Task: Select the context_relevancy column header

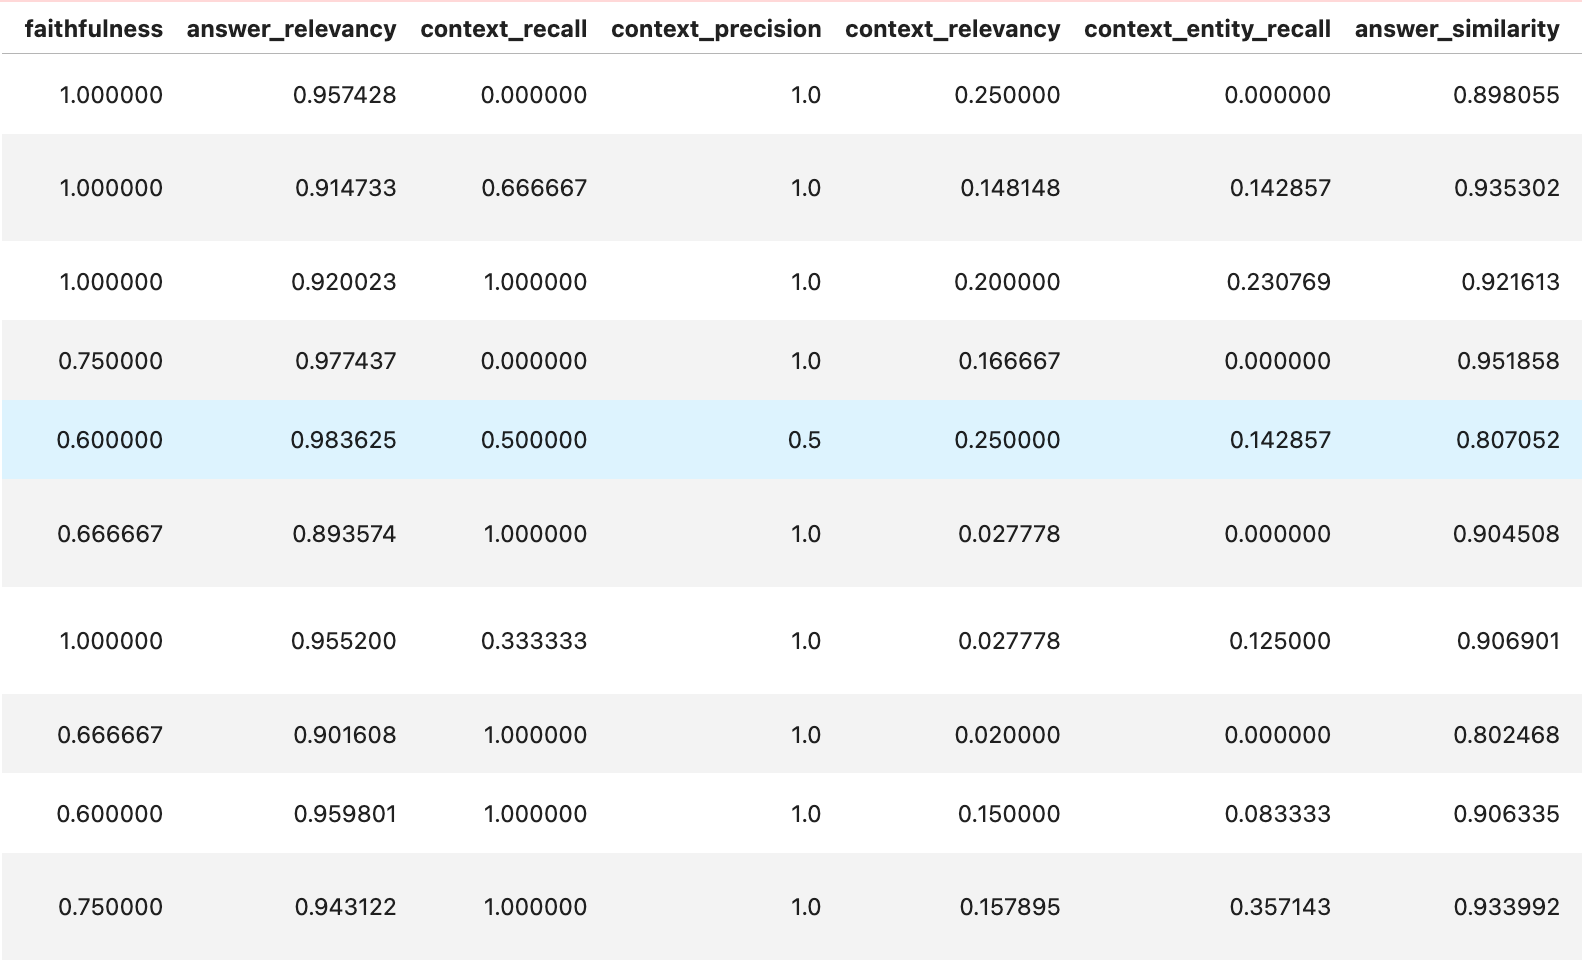Action: [x=952, y=29]
